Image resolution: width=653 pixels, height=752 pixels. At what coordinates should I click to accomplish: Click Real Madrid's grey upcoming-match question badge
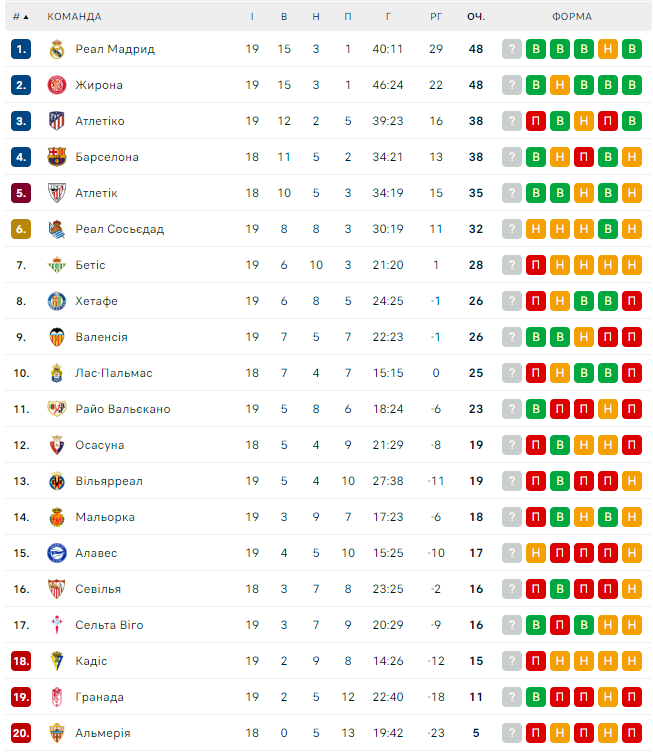point(512,49)
